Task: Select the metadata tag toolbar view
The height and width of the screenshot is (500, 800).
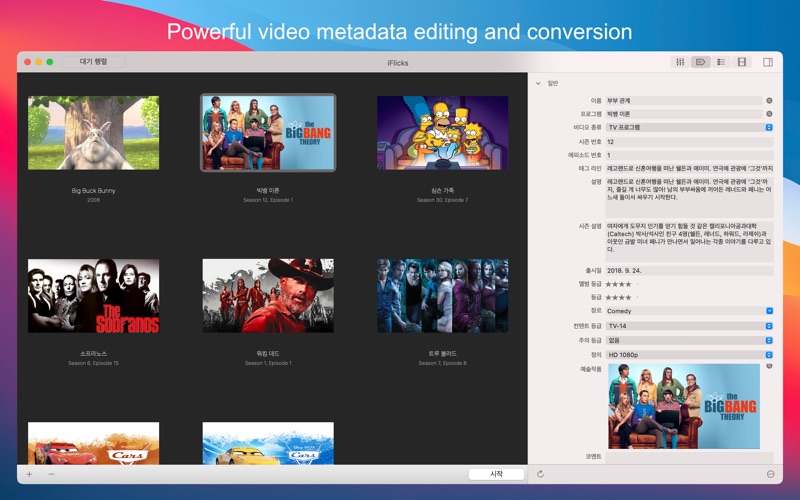Action: [x=701, y=62]
